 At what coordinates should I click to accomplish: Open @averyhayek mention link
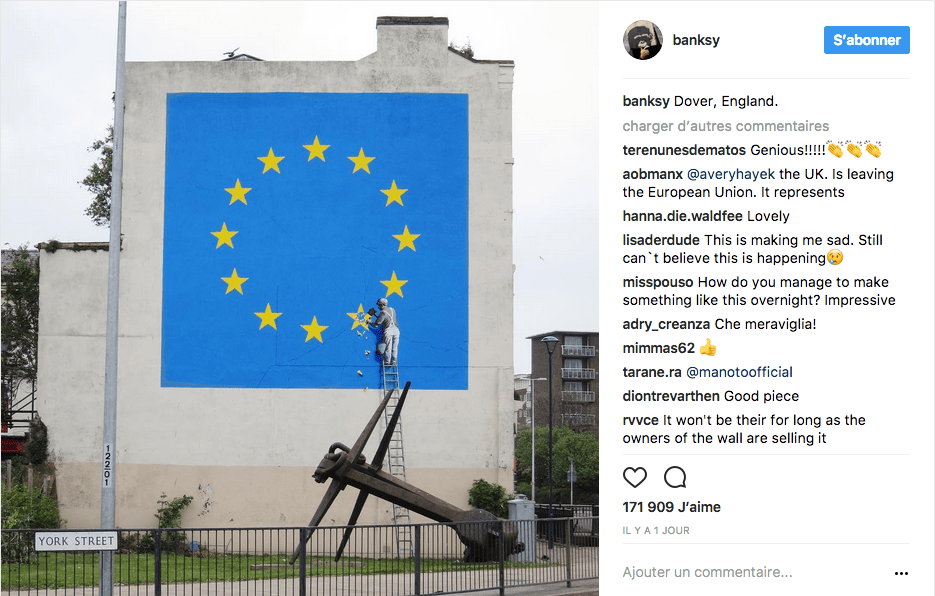pos(731,174)
